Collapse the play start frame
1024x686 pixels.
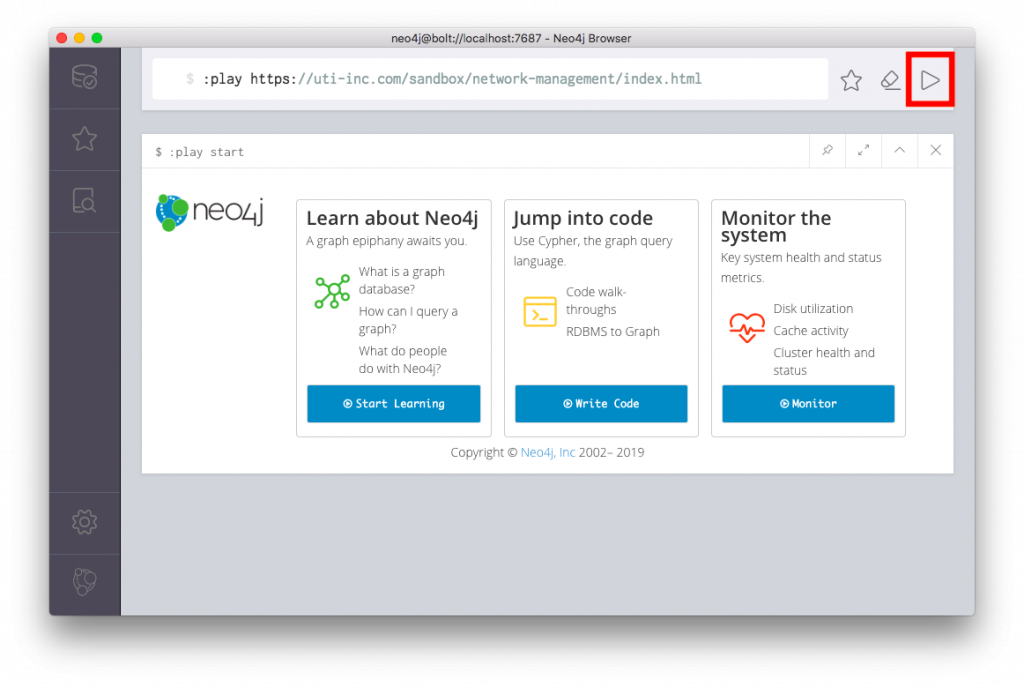click(899, 150)
